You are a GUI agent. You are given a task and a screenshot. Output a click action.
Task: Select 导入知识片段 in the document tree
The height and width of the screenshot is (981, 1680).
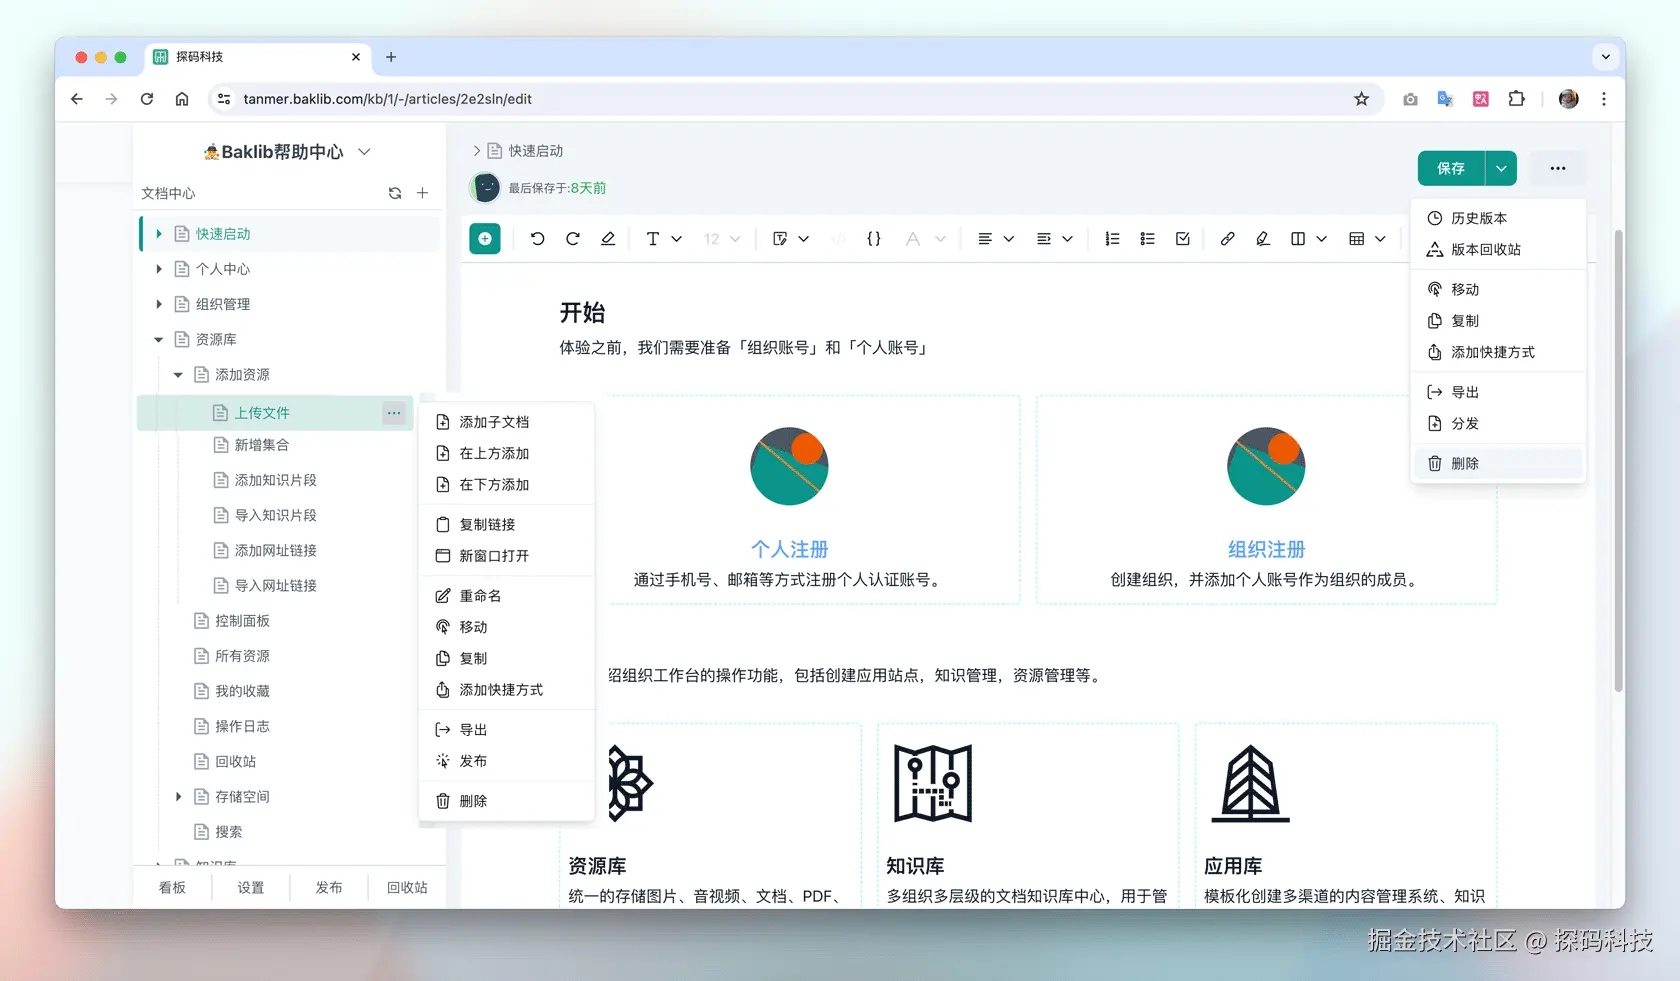pyautogui.click(x=275, y=515)
